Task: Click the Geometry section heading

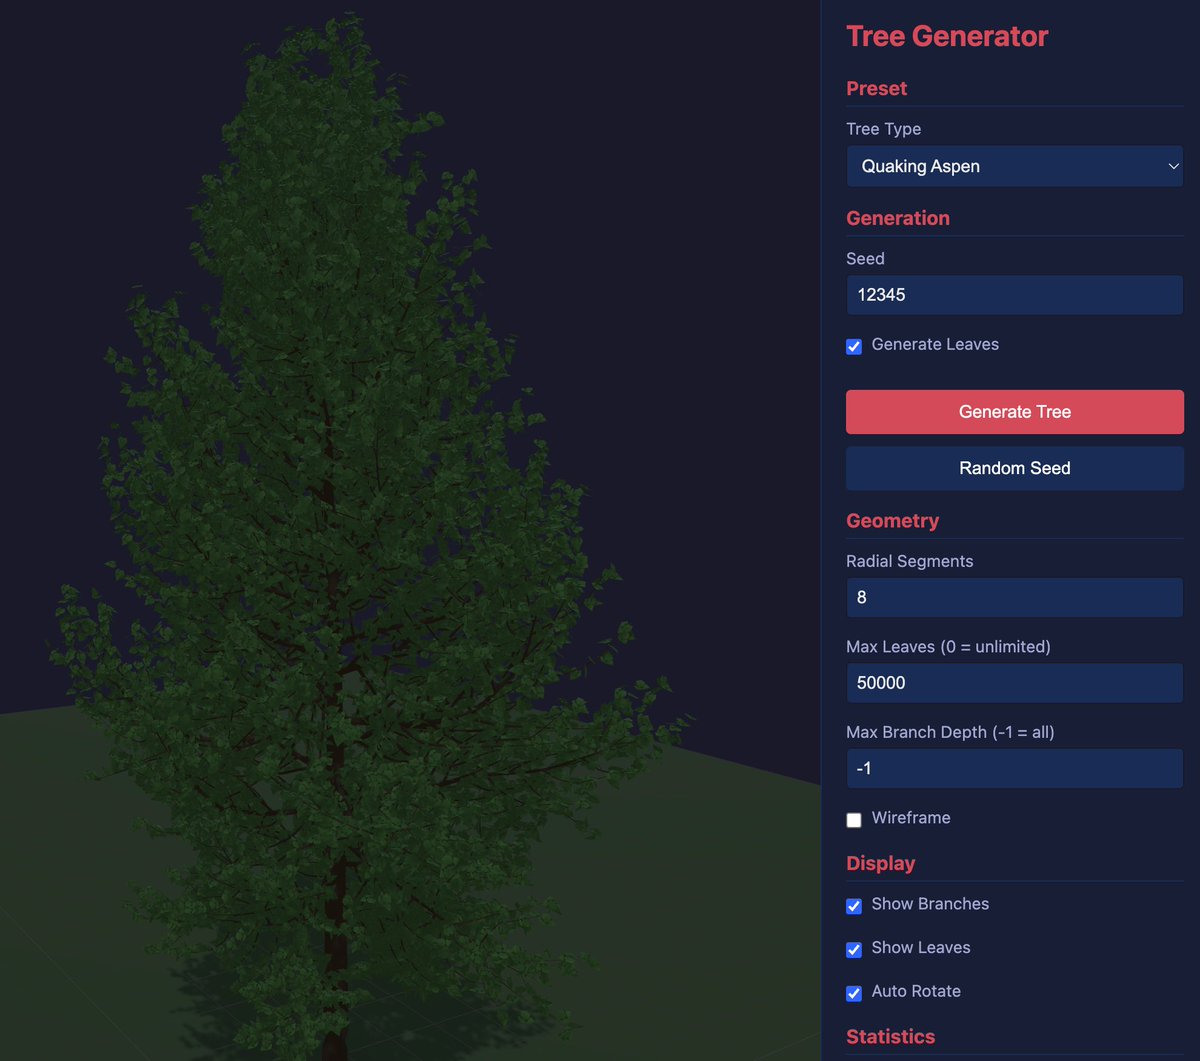Action: [892, 520]
